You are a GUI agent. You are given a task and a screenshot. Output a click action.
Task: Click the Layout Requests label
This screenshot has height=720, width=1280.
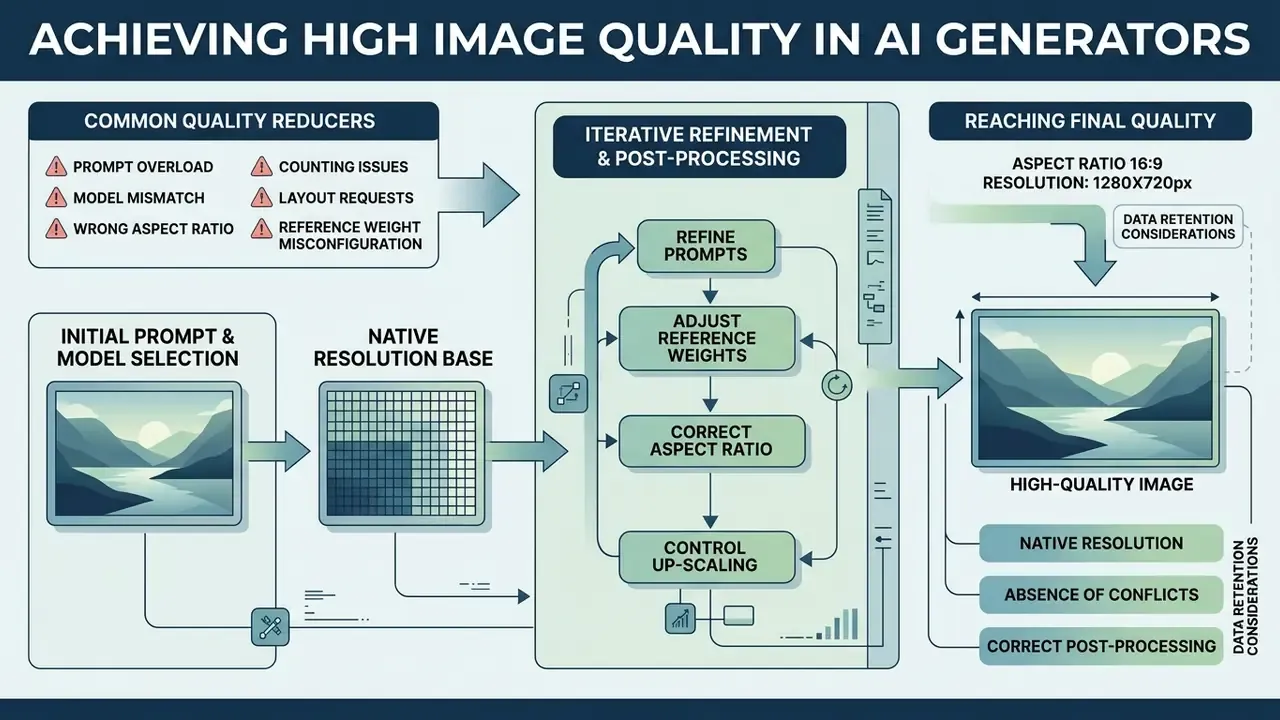pyautogui.click(x=346, y=198)
